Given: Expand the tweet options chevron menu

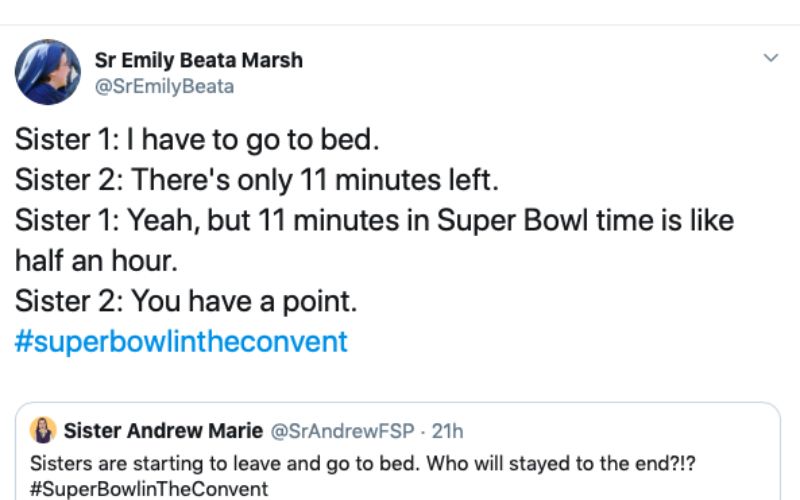Looking at the screenshot, I should click(x=770, y=58).
